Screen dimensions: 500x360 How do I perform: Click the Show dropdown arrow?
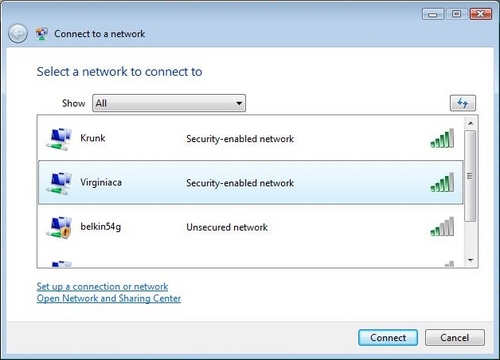pos(239,103)
